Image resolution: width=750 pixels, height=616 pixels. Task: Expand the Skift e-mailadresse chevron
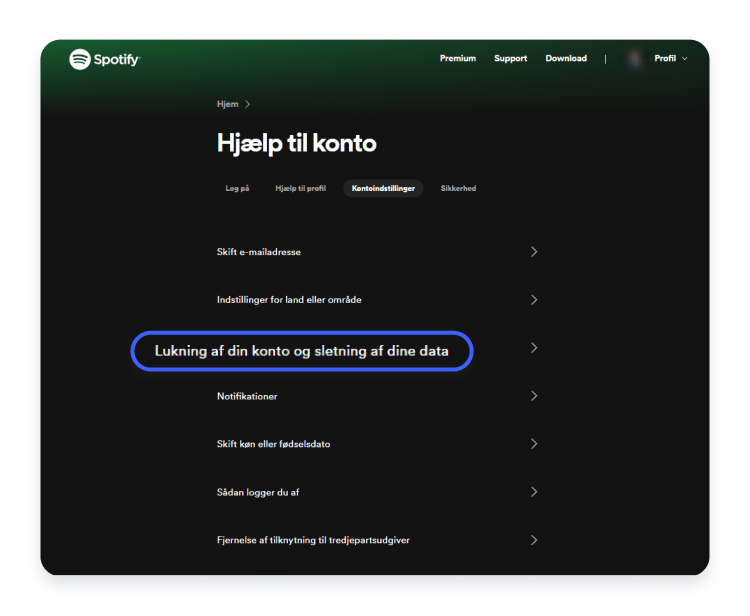(x=534, y=252)
